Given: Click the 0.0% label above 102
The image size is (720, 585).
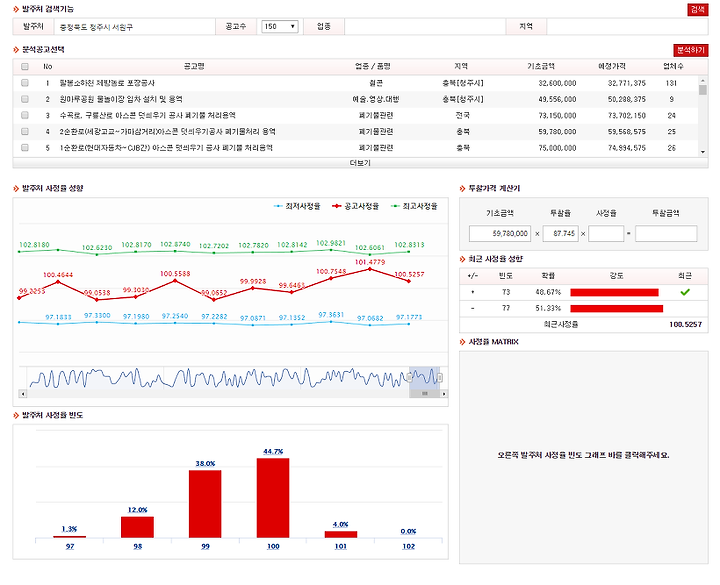Looking at the screenshot, I should click(408, 531).
